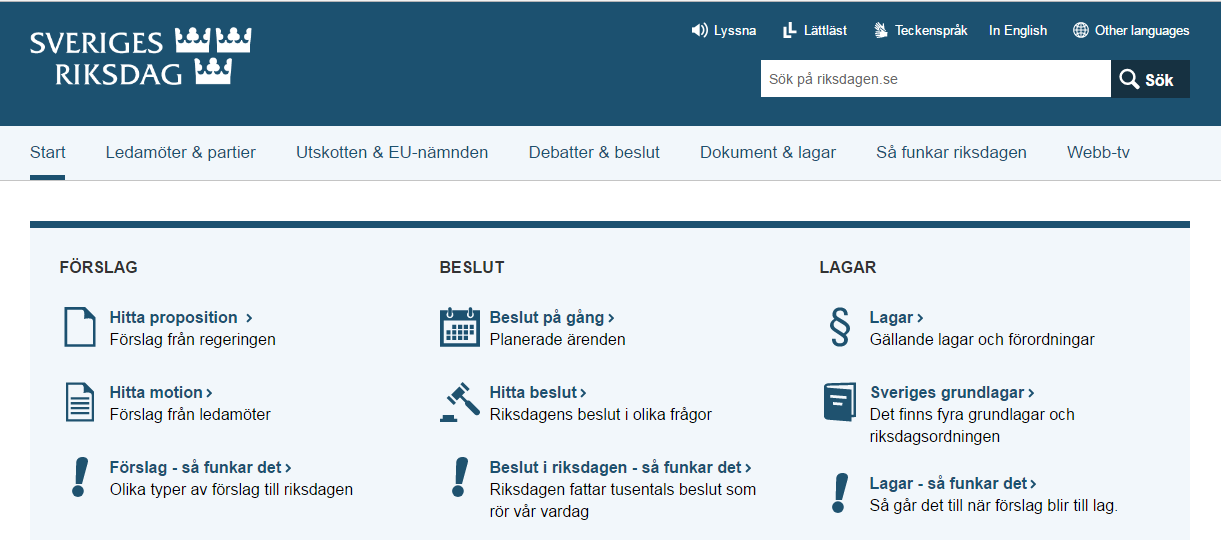This screenshot has height=540, width=1221.
Task: Open the Ledamöter & partier menu
Action: (x=181, y=153)
